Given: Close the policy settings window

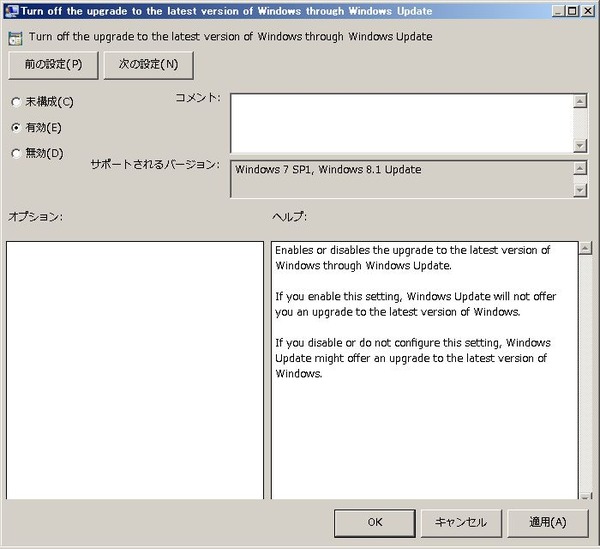Looking at the screenshot, I should coord(587,11).
